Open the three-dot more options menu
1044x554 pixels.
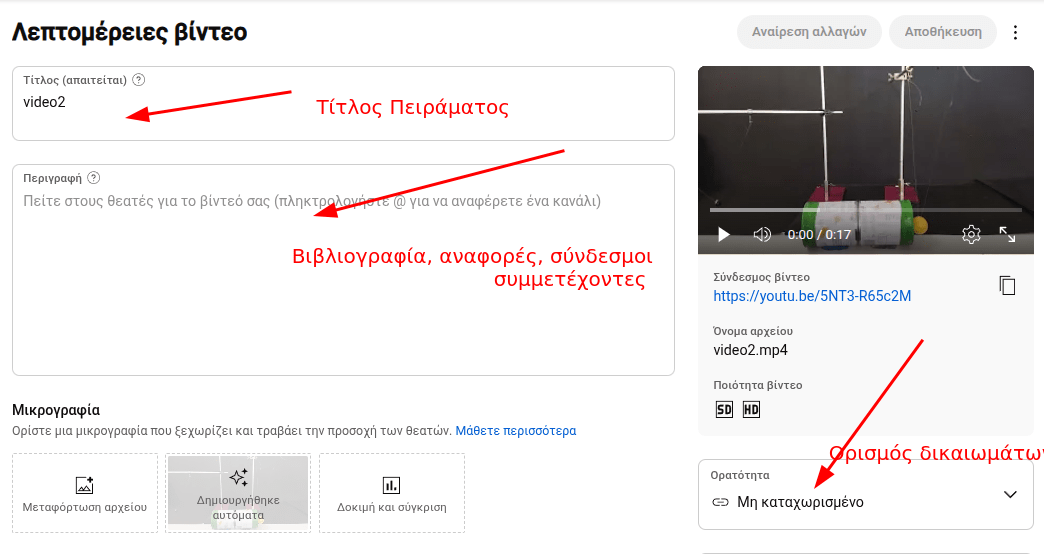(x=1016, y=32)
